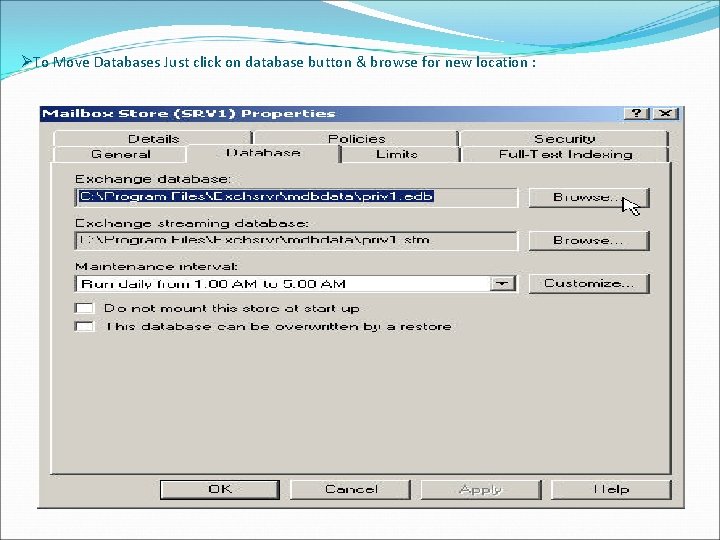Image resolution: width=720 pixels, height=540 pixels.
Task: Open the Full-Text Indexing tab
Action: (x=565, y=154)
